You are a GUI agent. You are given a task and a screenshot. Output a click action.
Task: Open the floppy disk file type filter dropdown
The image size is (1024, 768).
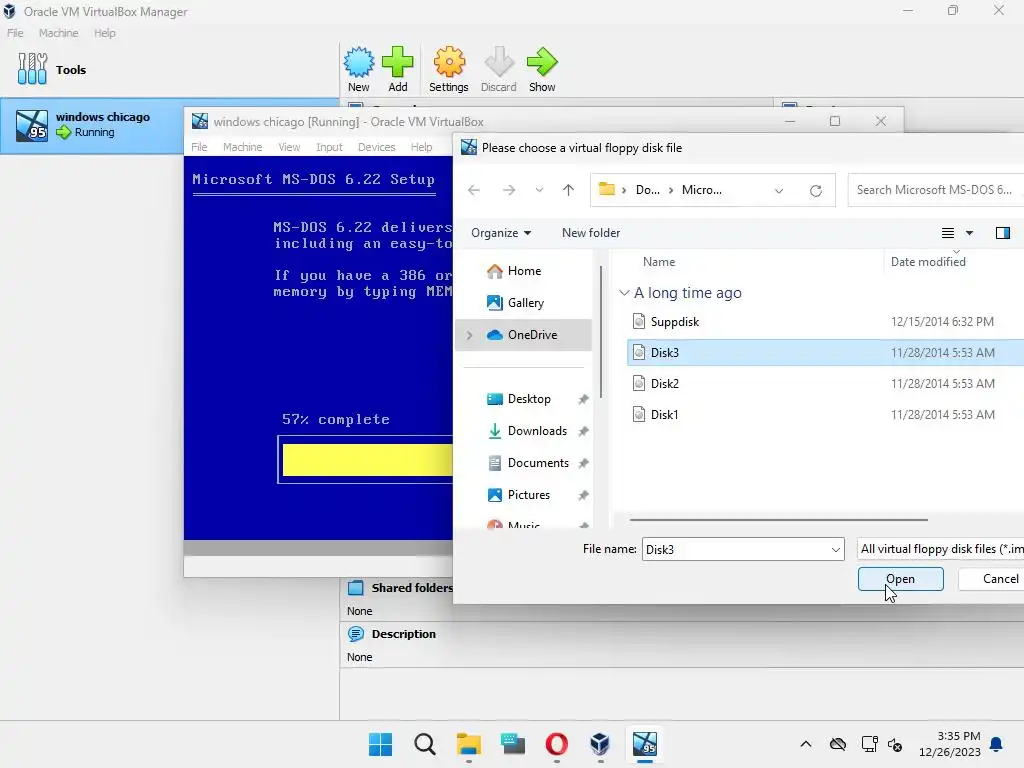[x=940, y=549]
